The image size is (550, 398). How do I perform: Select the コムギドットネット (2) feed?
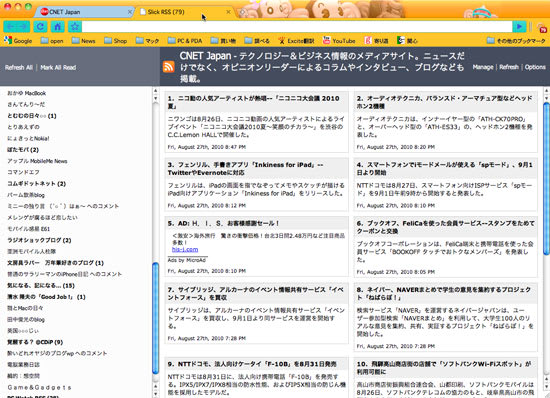click(x=36, y=184)
